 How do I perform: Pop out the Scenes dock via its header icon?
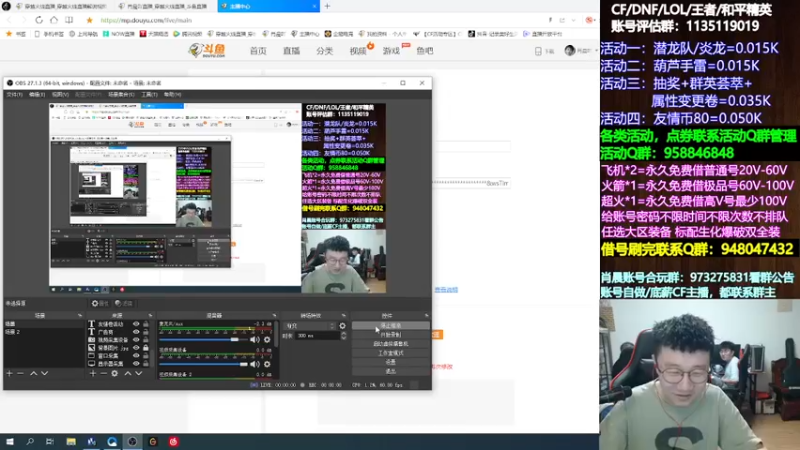(x=80, y=316)
